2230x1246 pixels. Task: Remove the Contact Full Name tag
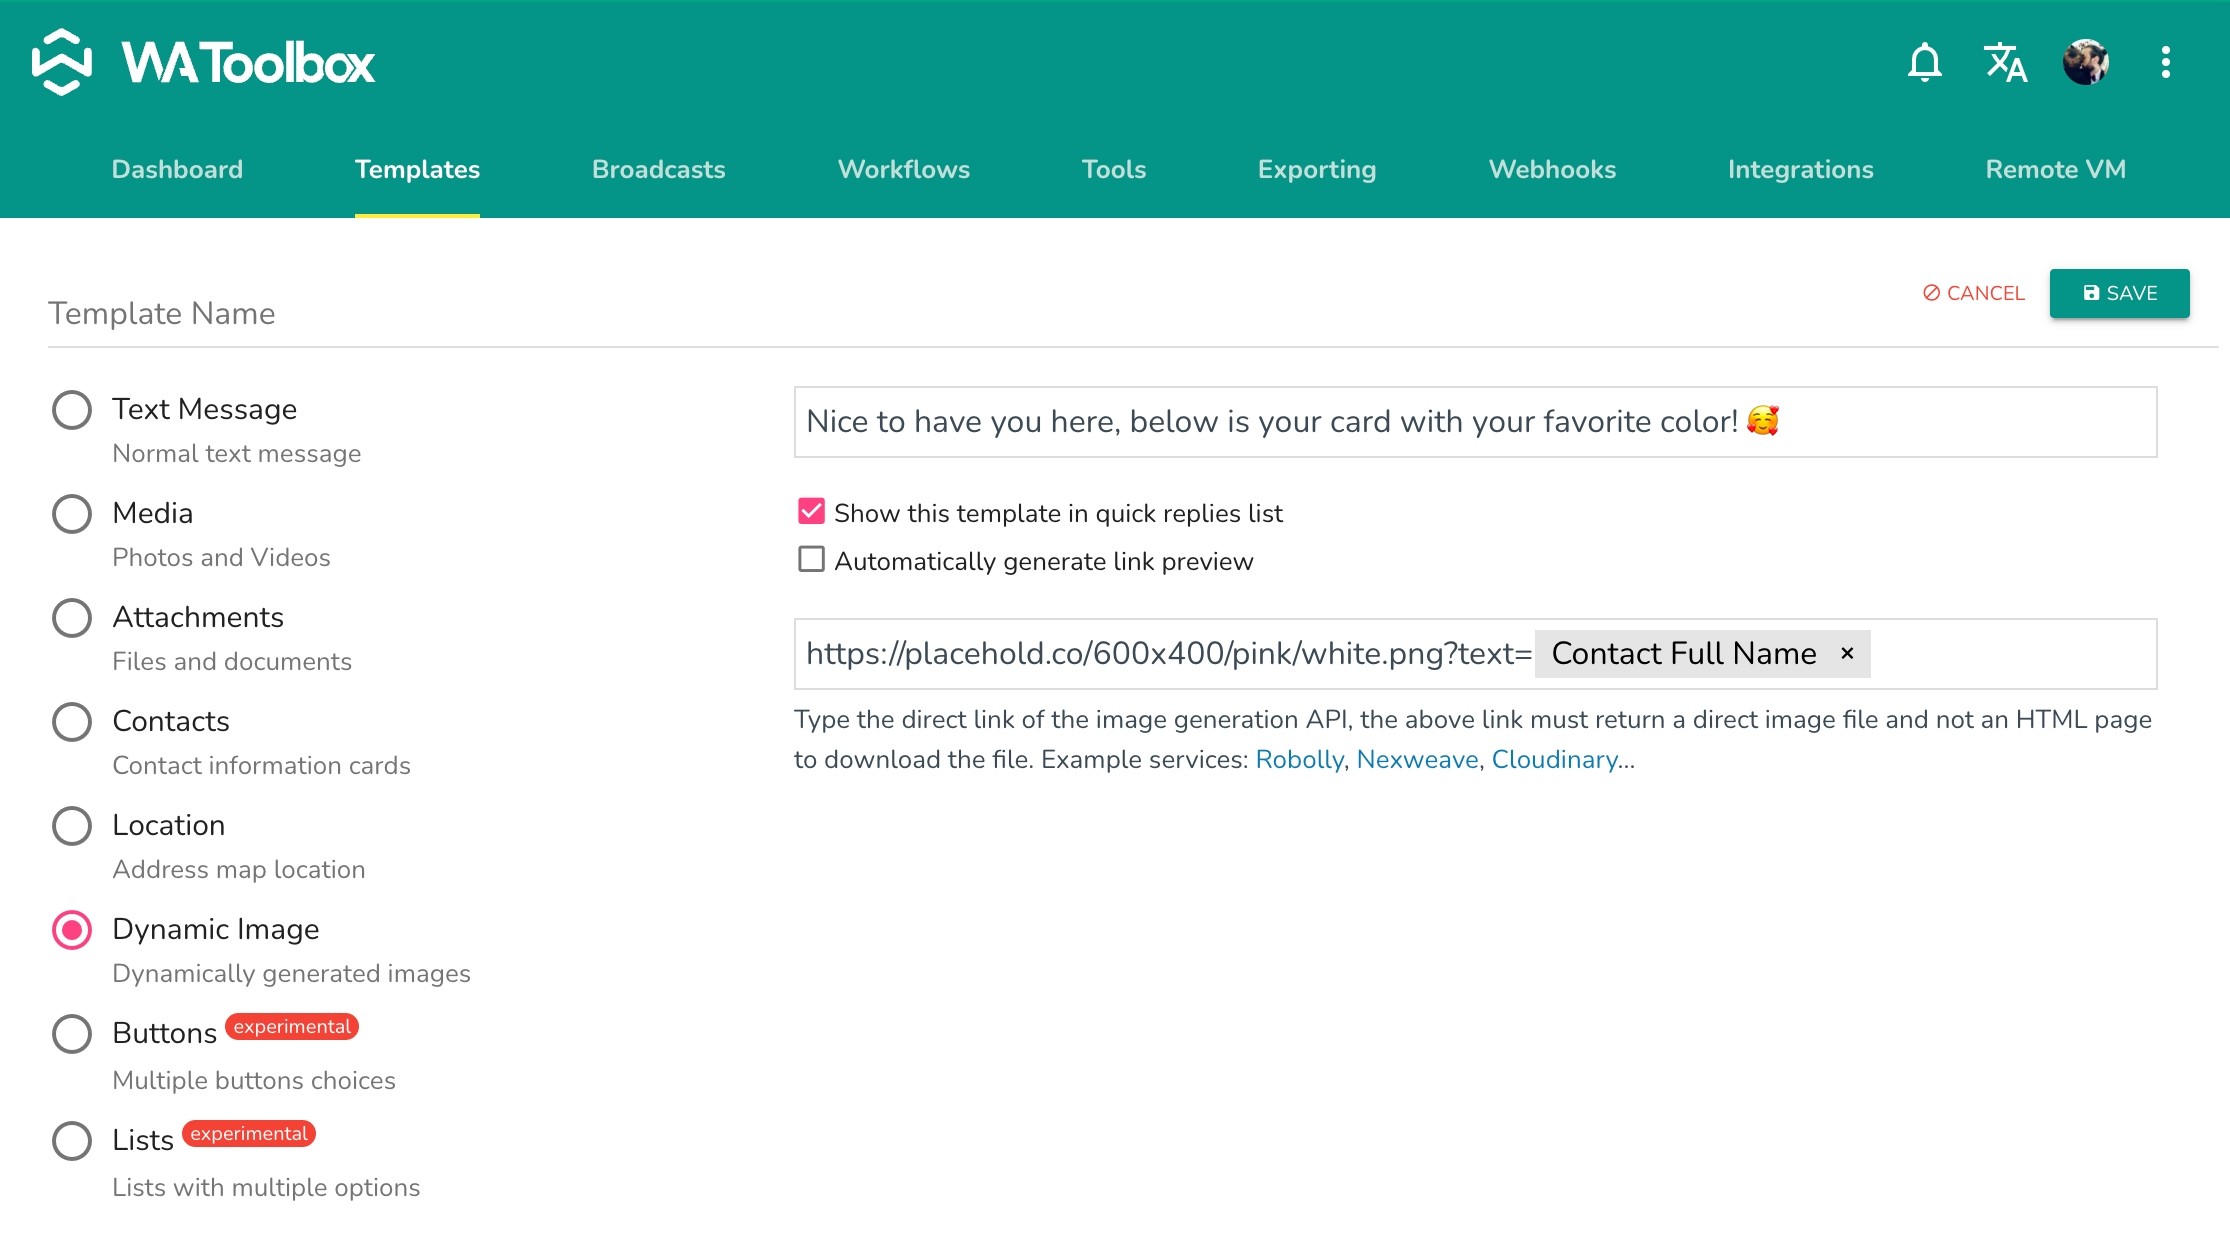coord(1847,653)
